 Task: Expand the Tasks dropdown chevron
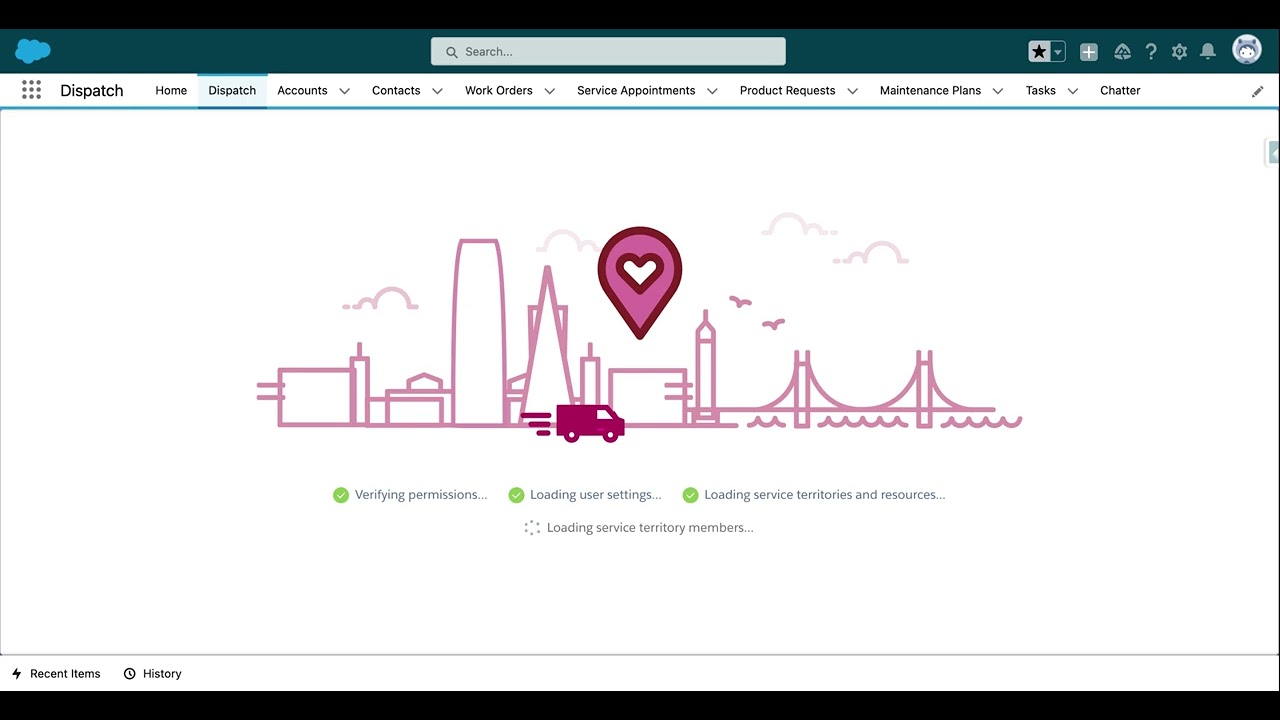(1072, 91)
